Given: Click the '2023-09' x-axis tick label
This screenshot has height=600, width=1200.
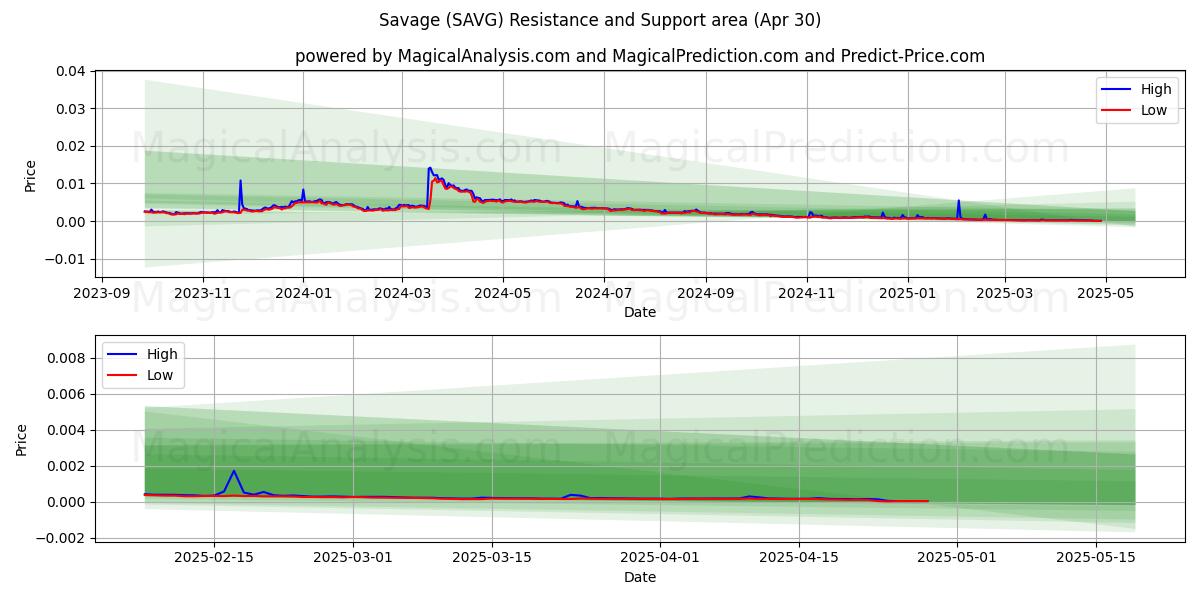Looking at the screenshot, I should point(101,294).
